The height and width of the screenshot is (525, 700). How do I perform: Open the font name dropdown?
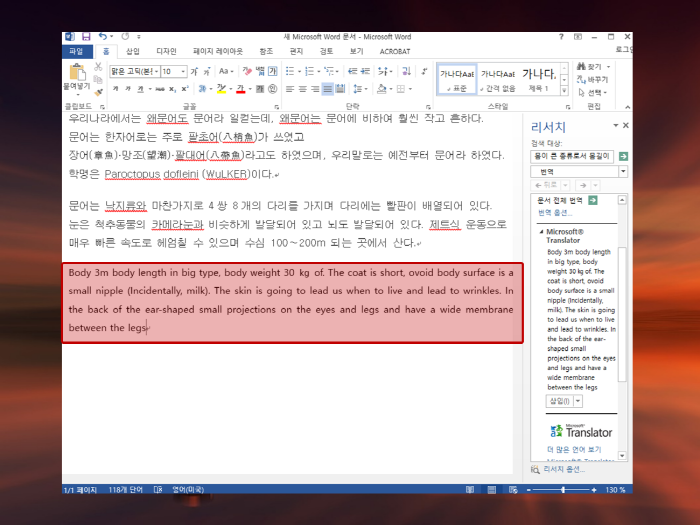point(157,71)
